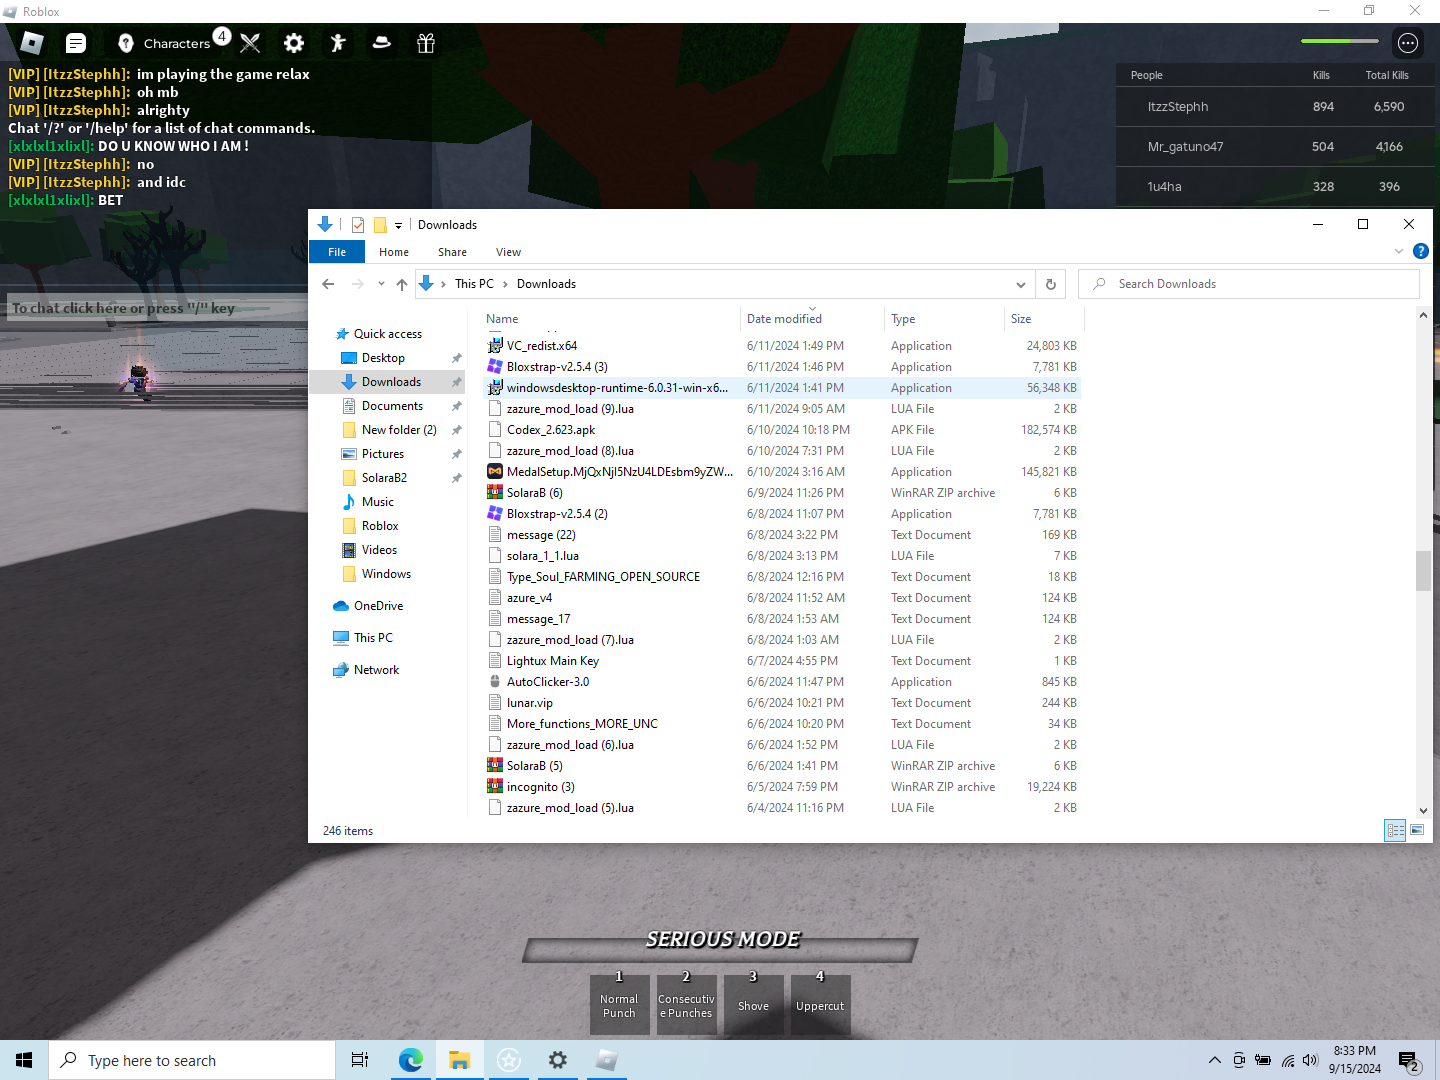The image size is (1440, 1080).
Task: Activate the Normal Punch ability slot
Action: point(619,1005)
